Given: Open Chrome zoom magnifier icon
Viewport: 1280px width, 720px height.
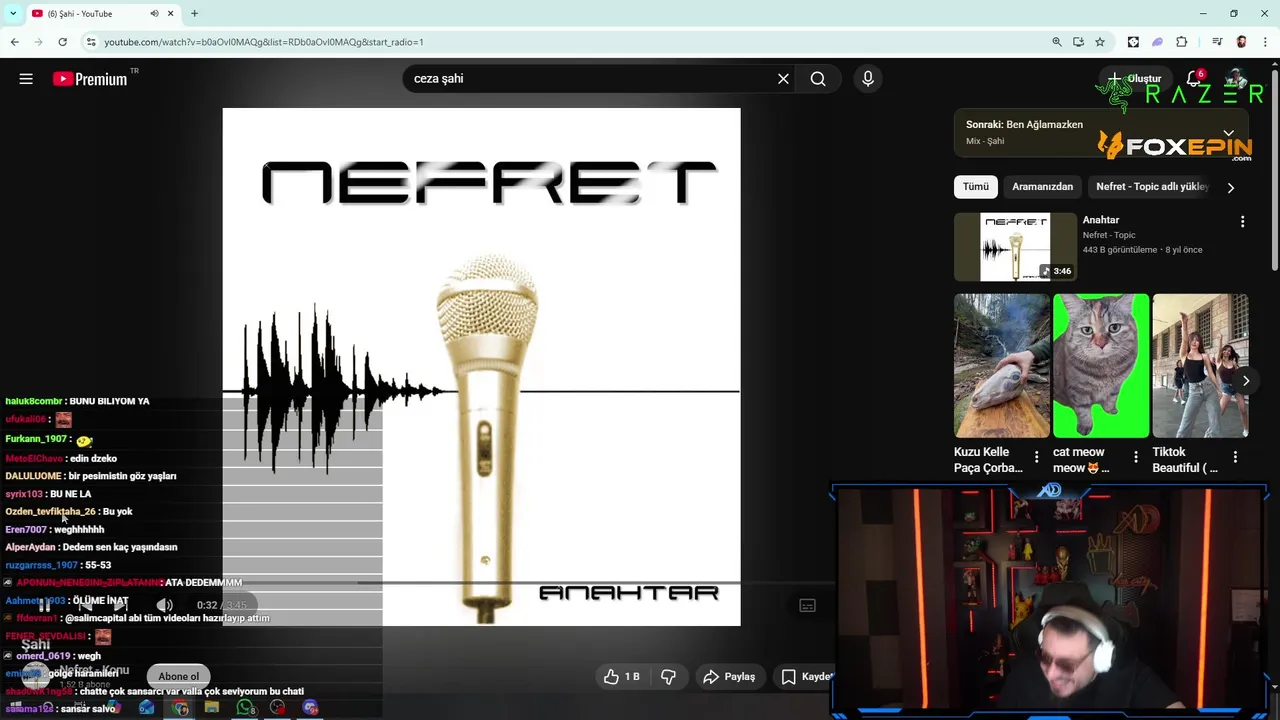Looking at the screenshot, I should [1056, 42].
